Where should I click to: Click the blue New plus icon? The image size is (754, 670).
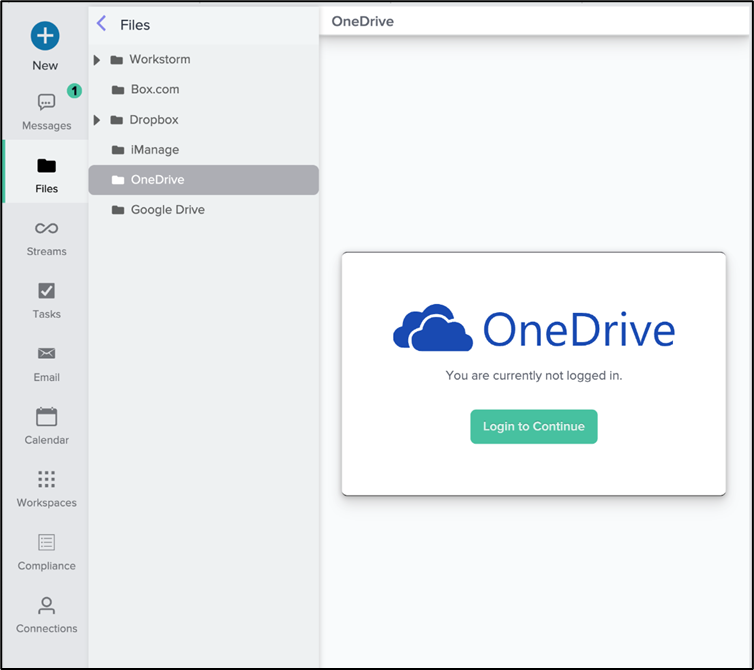(45, 36)
